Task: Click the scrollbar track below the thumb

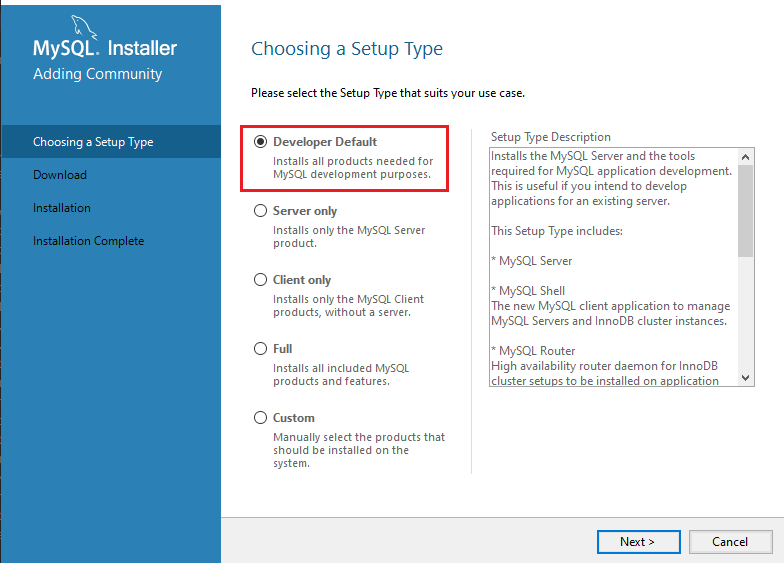Action: pyautogui.click(x=746, y=310)
